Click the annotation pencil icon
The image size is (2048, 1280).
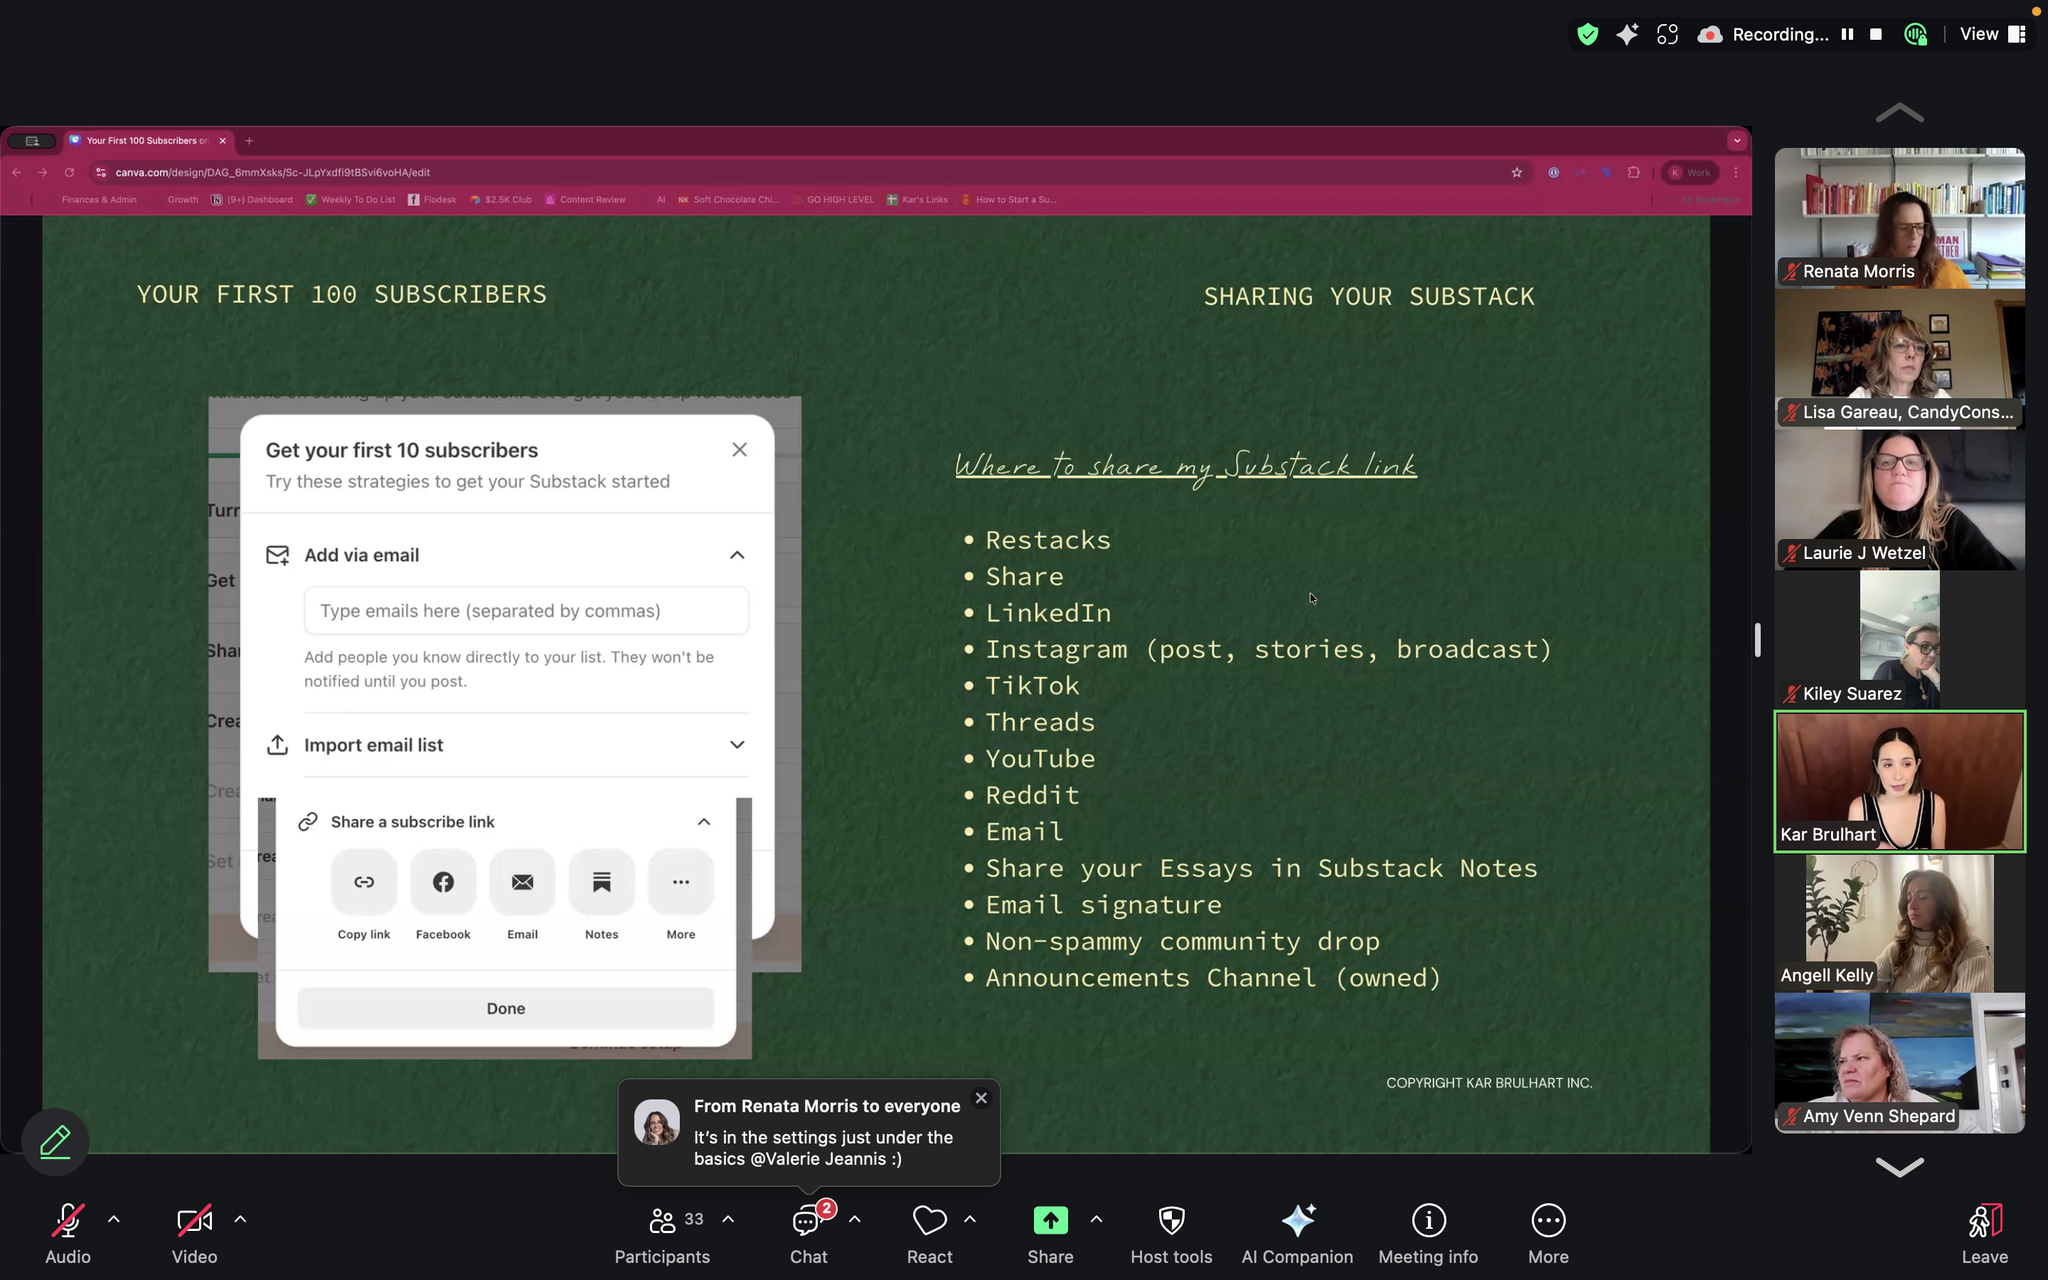click(55, 1141)
